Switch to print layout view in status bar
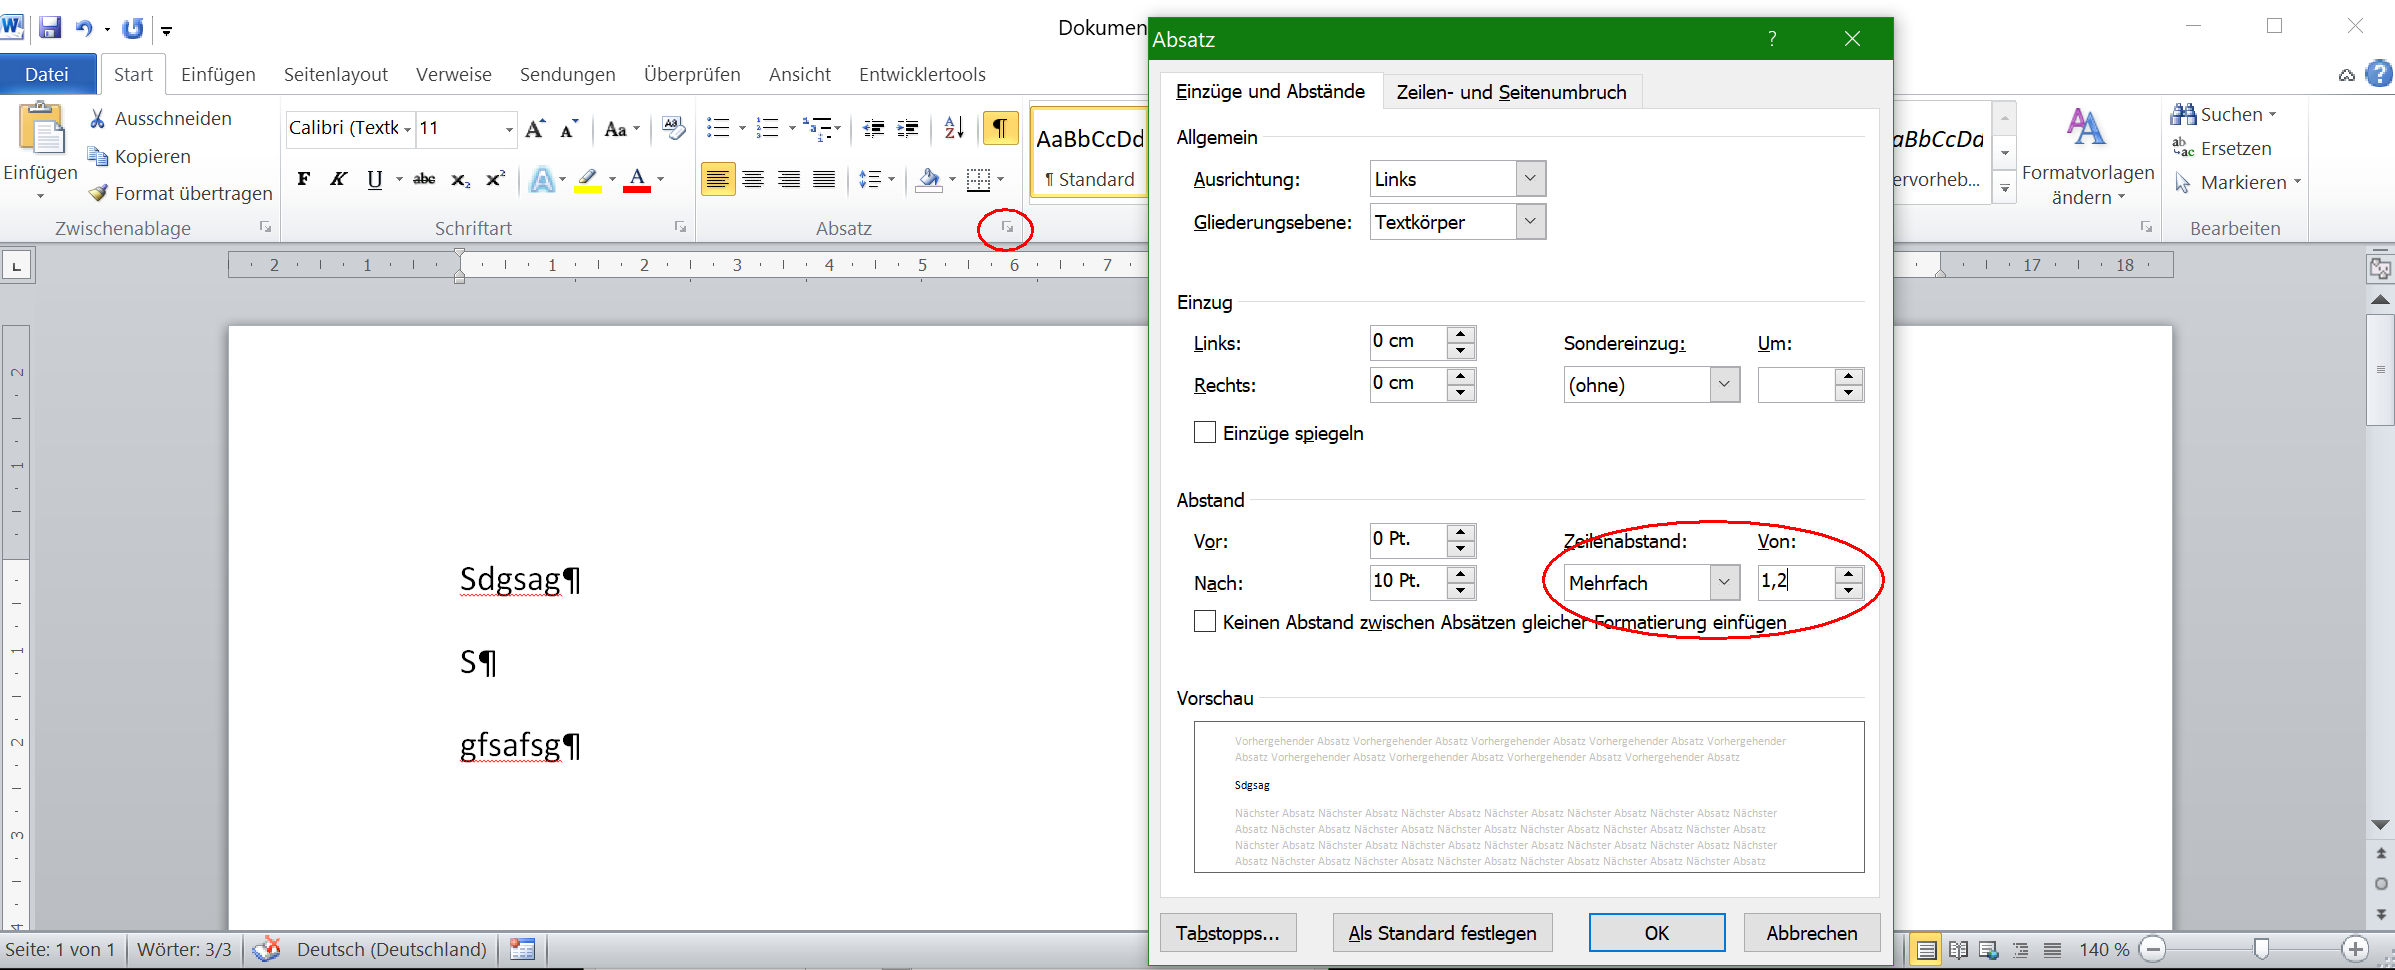This screenshot has width=2395, height=970. [1926, 950]
